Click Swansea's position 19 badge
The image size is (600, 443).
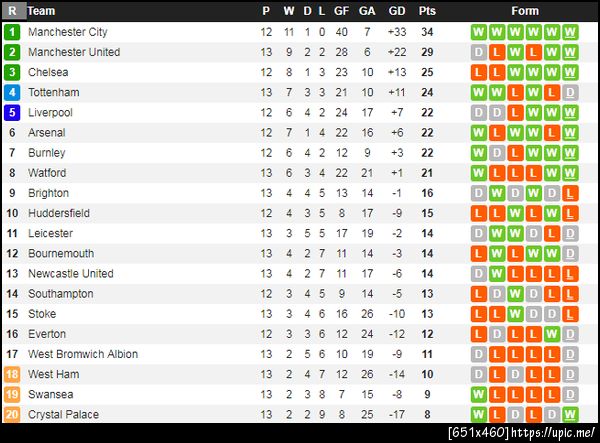click(x=12, y=394)
